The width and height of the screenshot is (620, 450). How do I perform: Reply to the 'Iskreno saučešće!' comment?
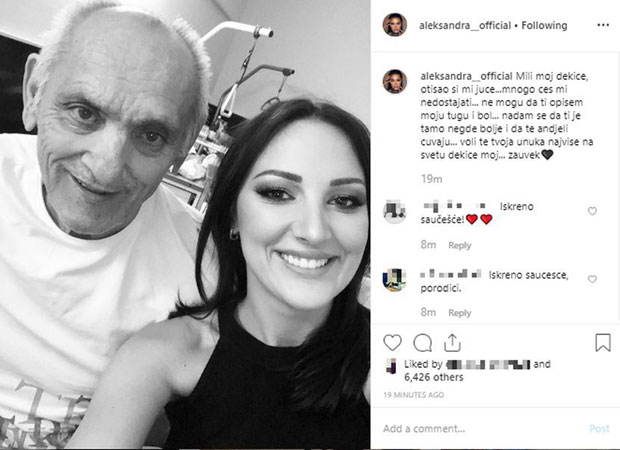pos(459,246)
